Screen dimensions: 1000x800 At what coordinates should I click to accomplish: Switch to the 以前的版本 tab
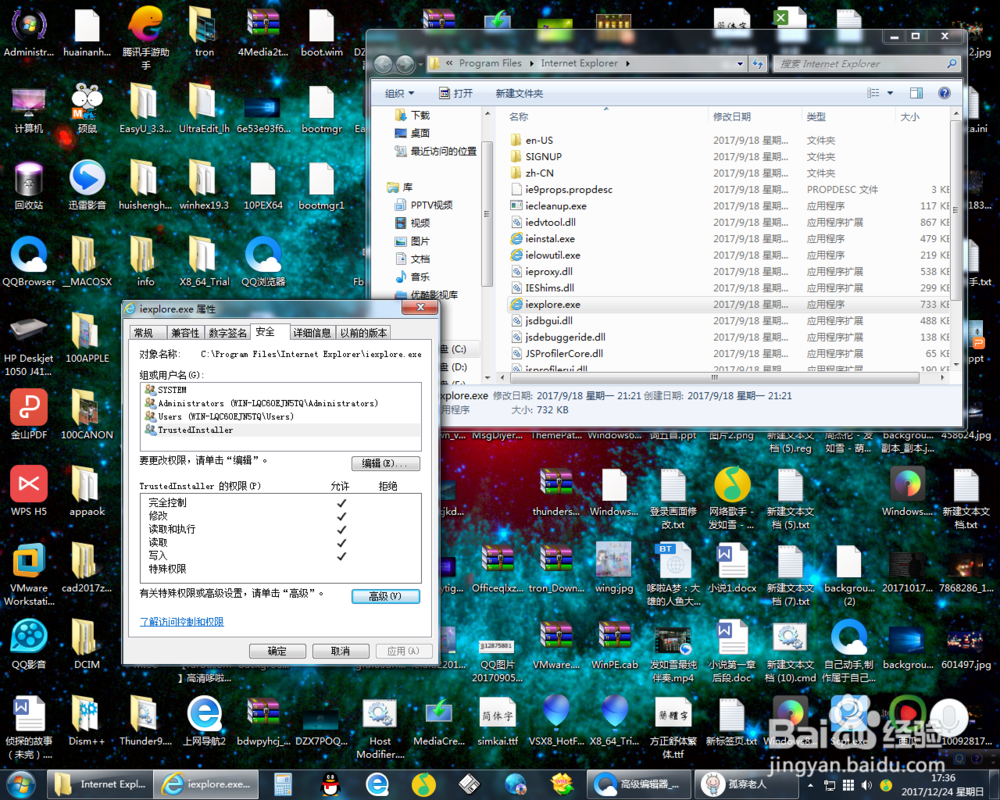point(363,333)
